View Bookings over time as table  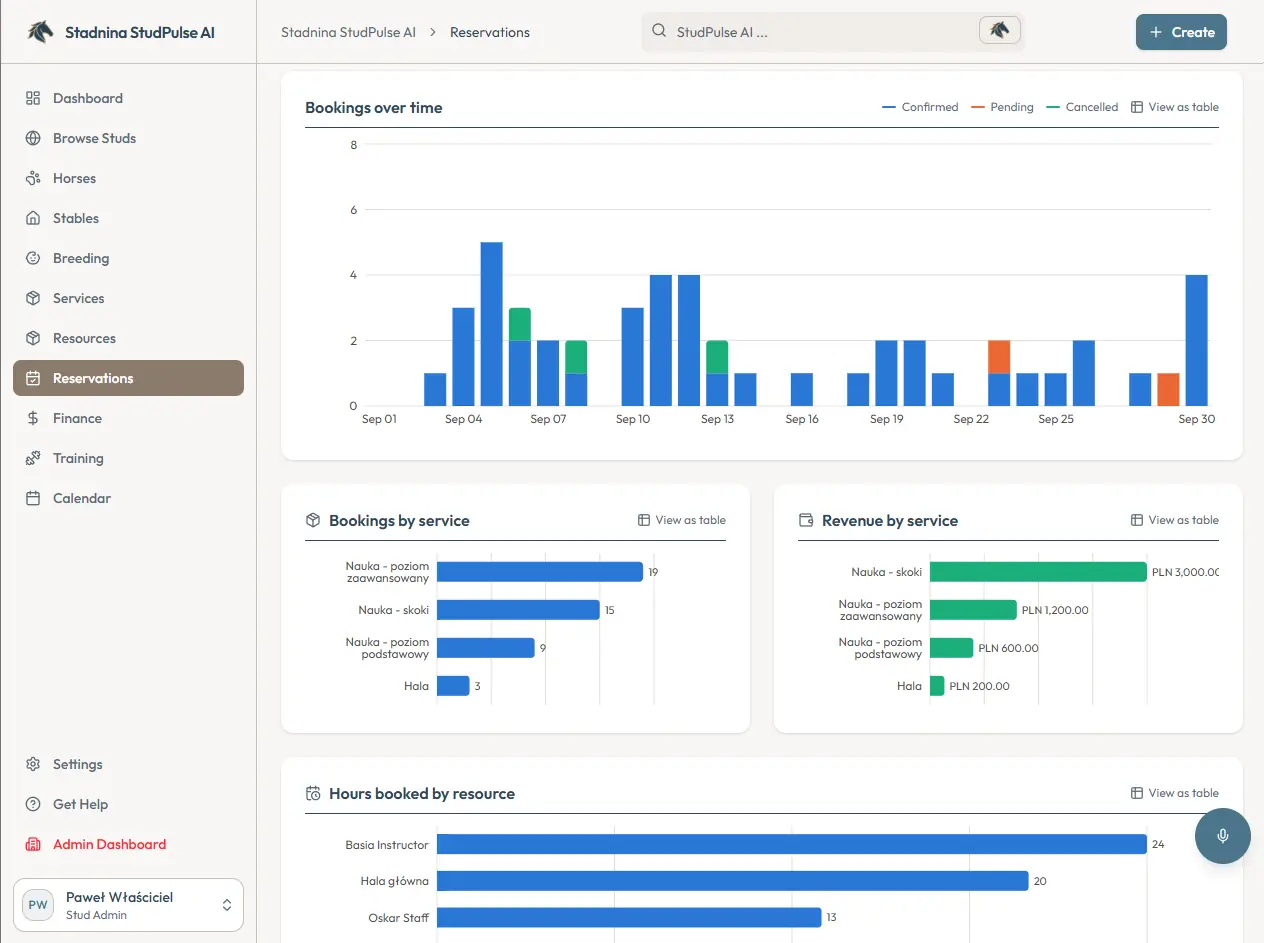pos(1175,107)
